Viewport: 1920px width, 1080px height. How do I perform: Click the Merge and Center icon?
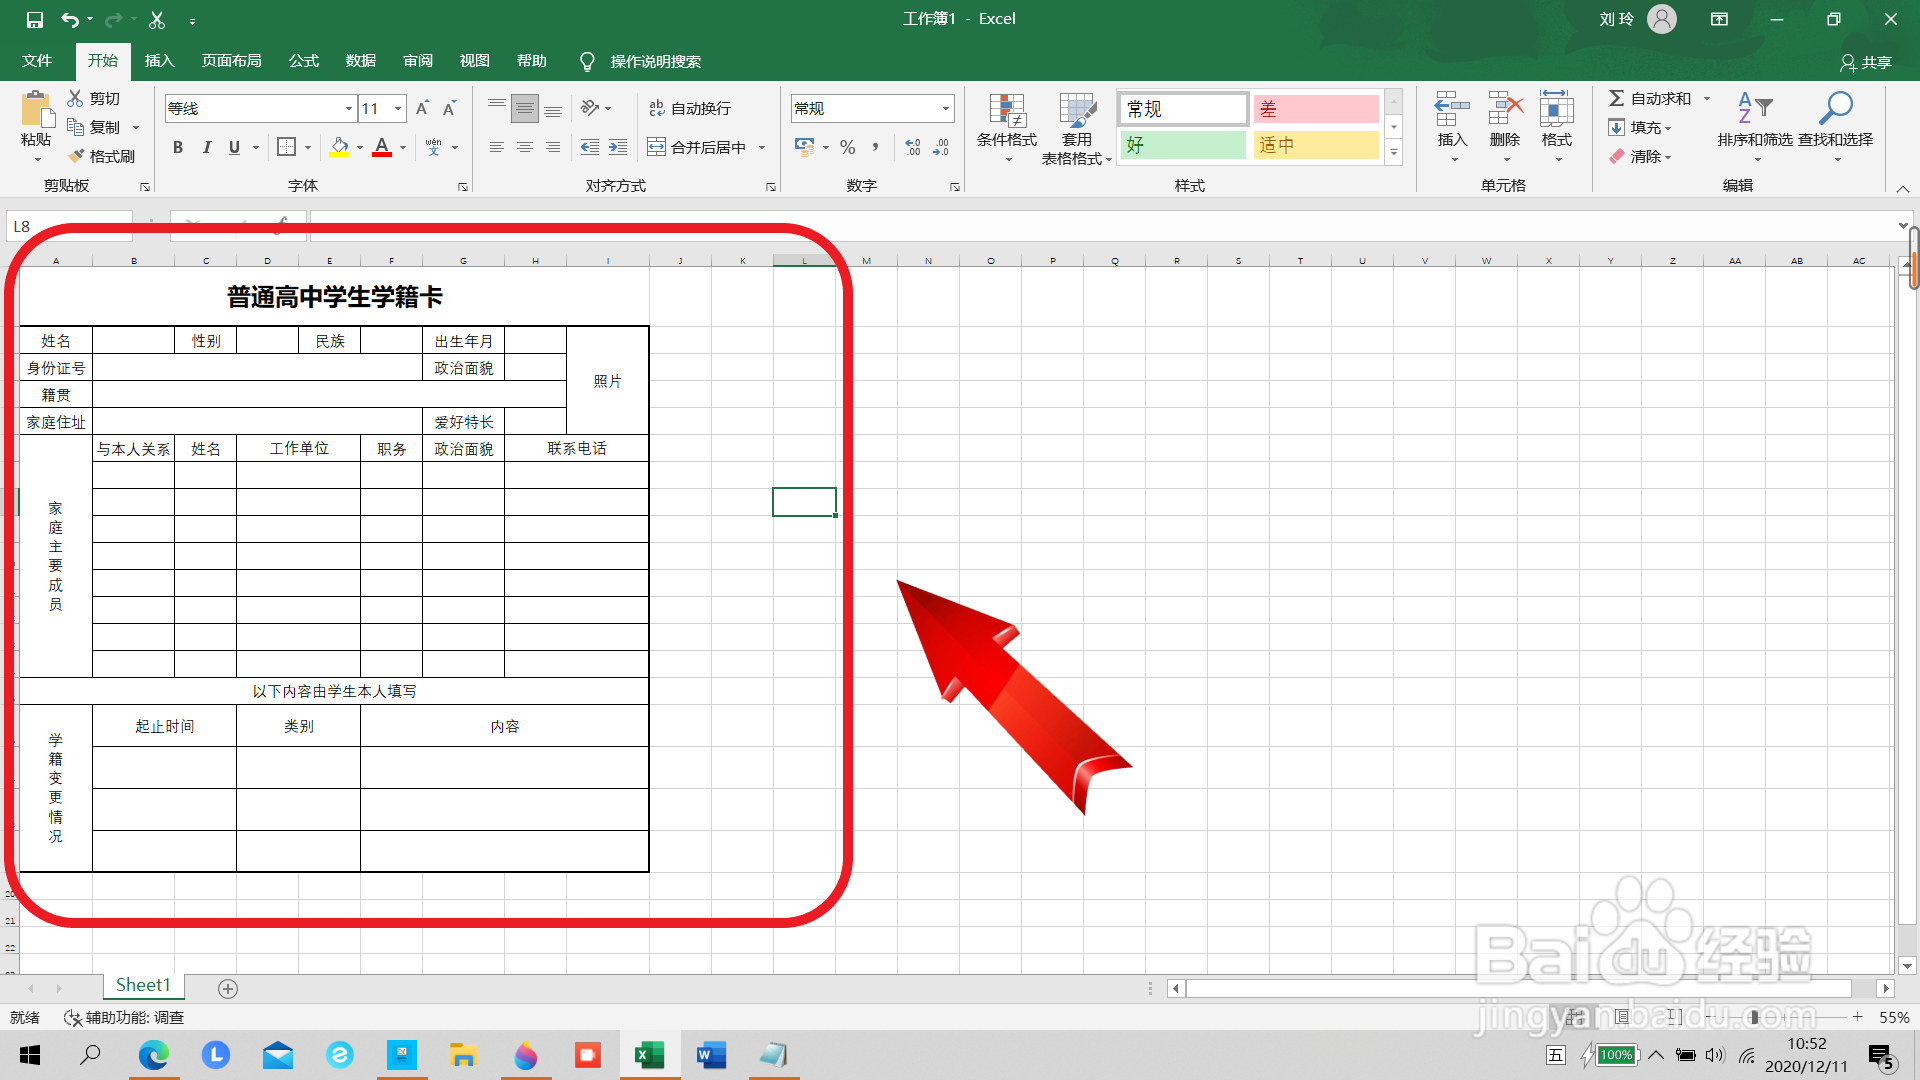[656, 147]
